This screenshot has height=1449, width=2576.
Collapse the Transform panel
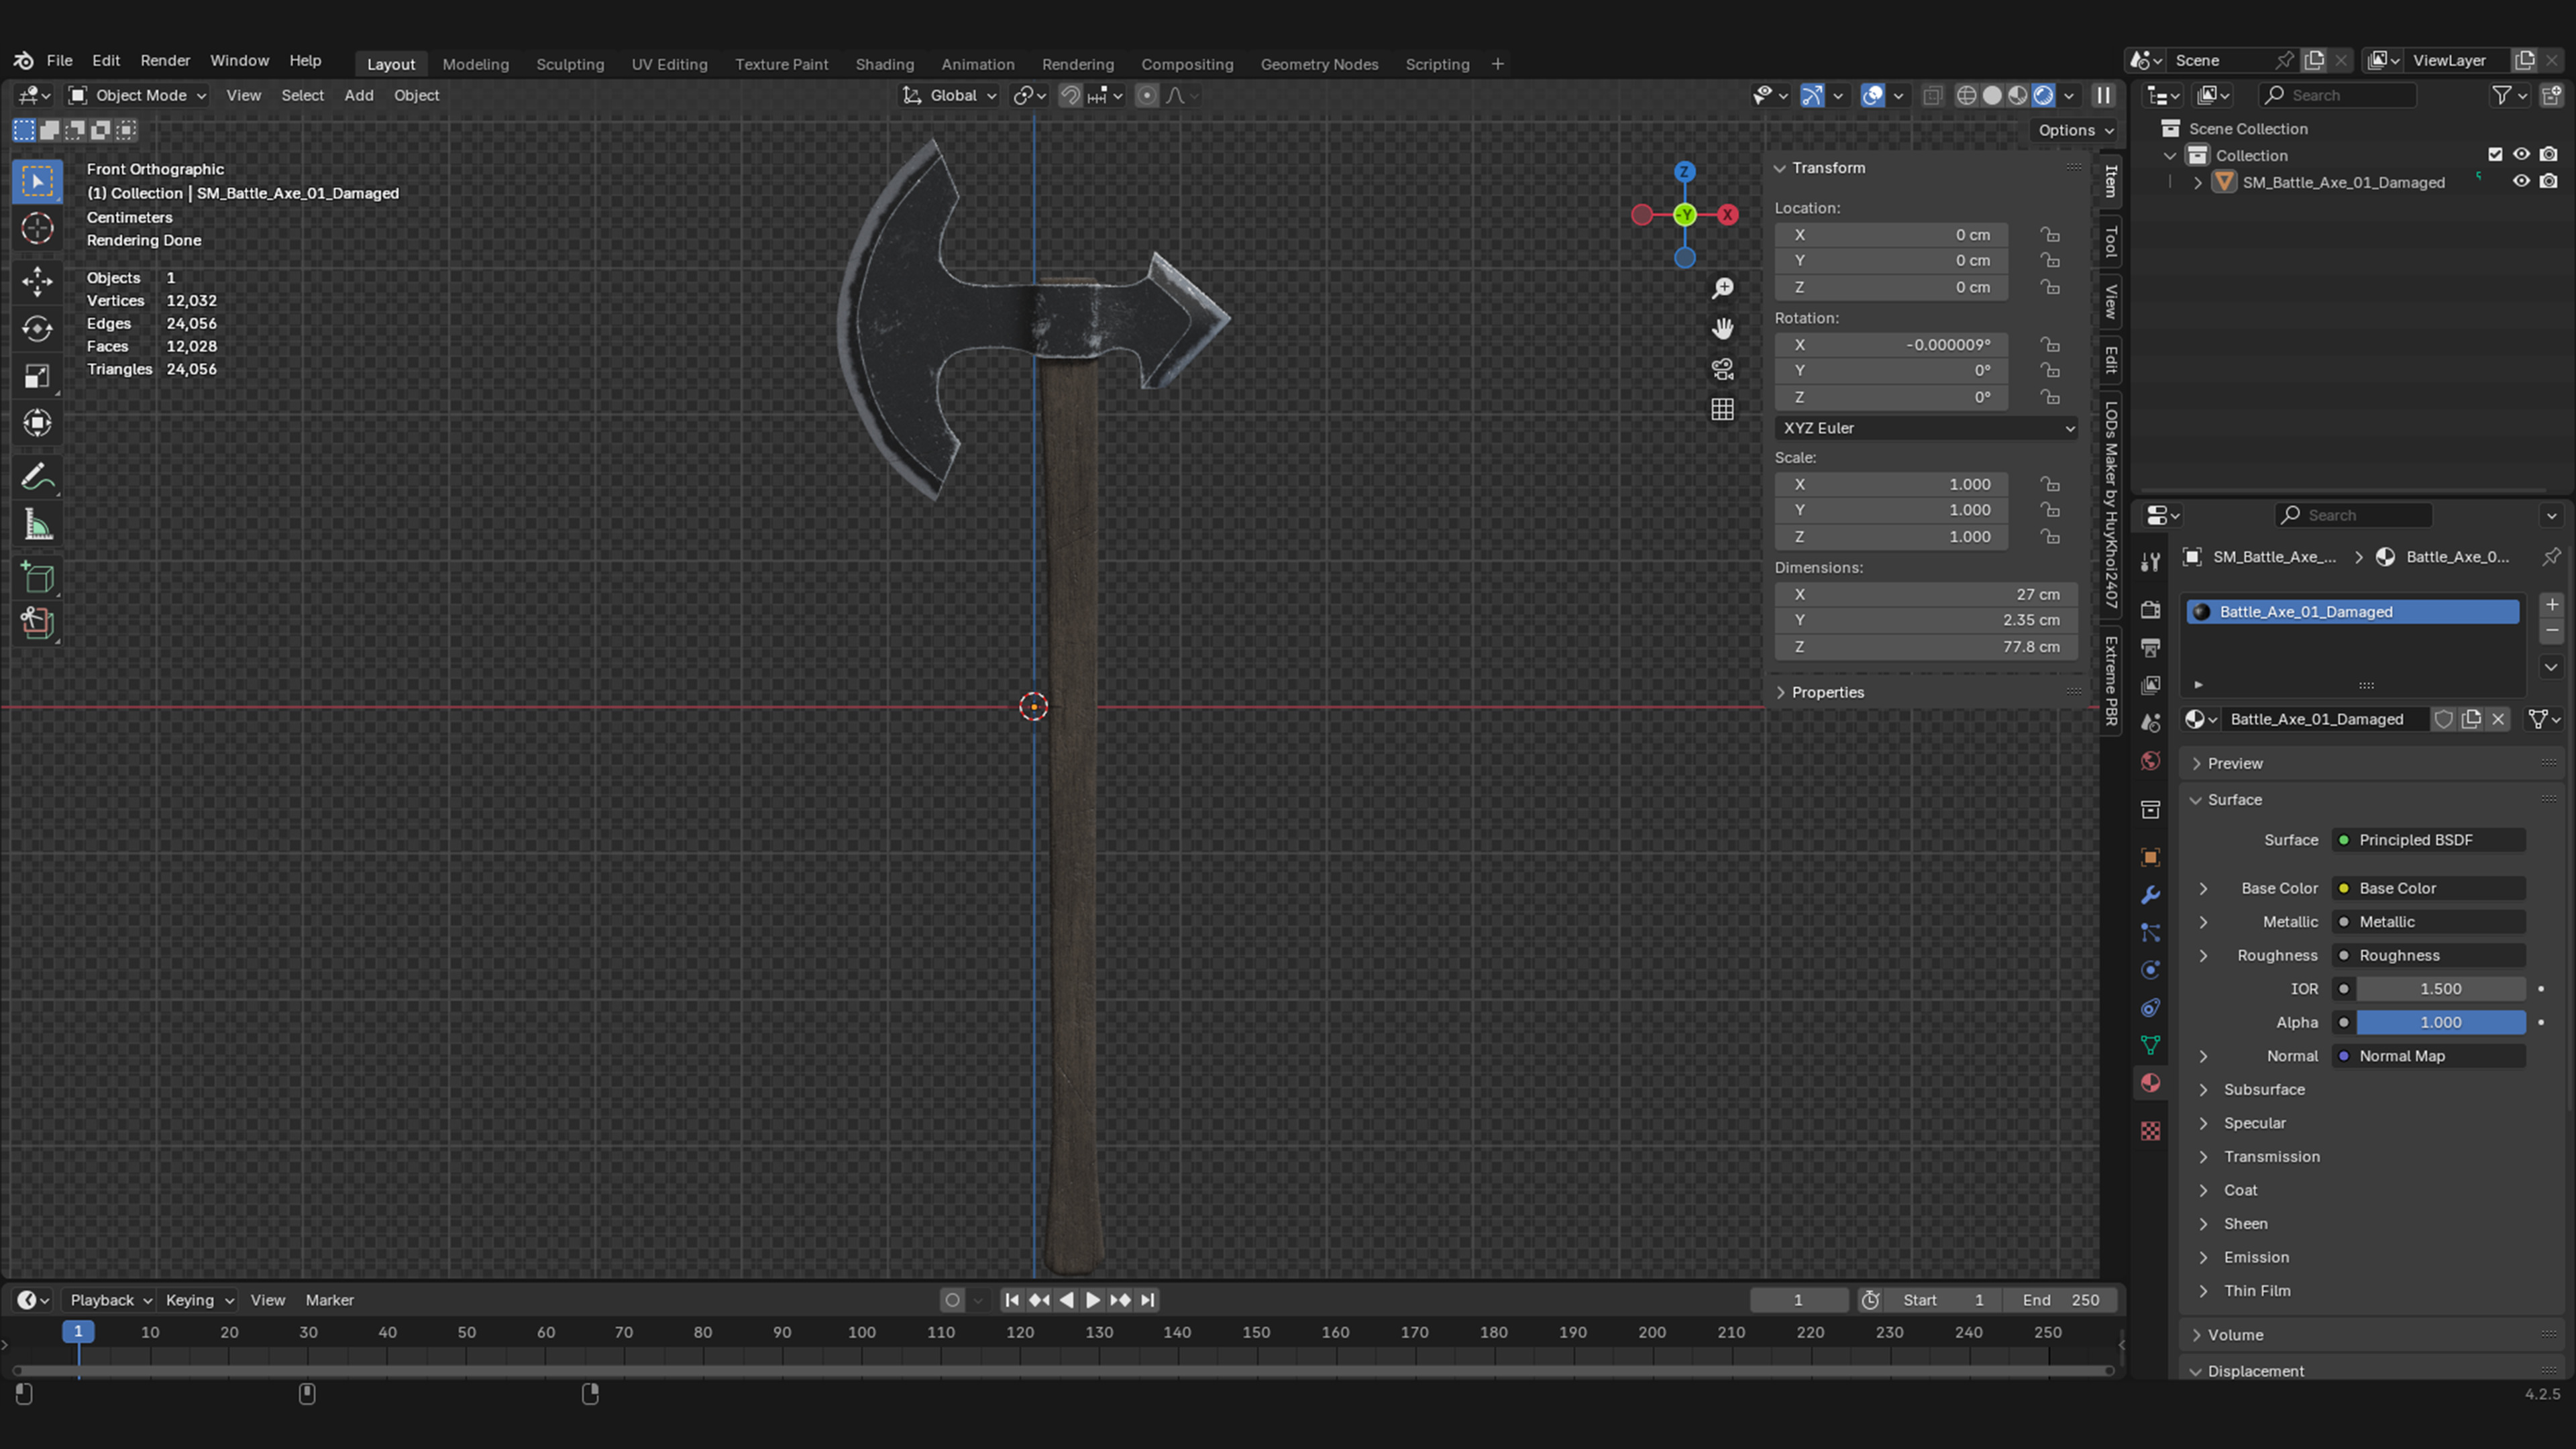coord(1828,168)
